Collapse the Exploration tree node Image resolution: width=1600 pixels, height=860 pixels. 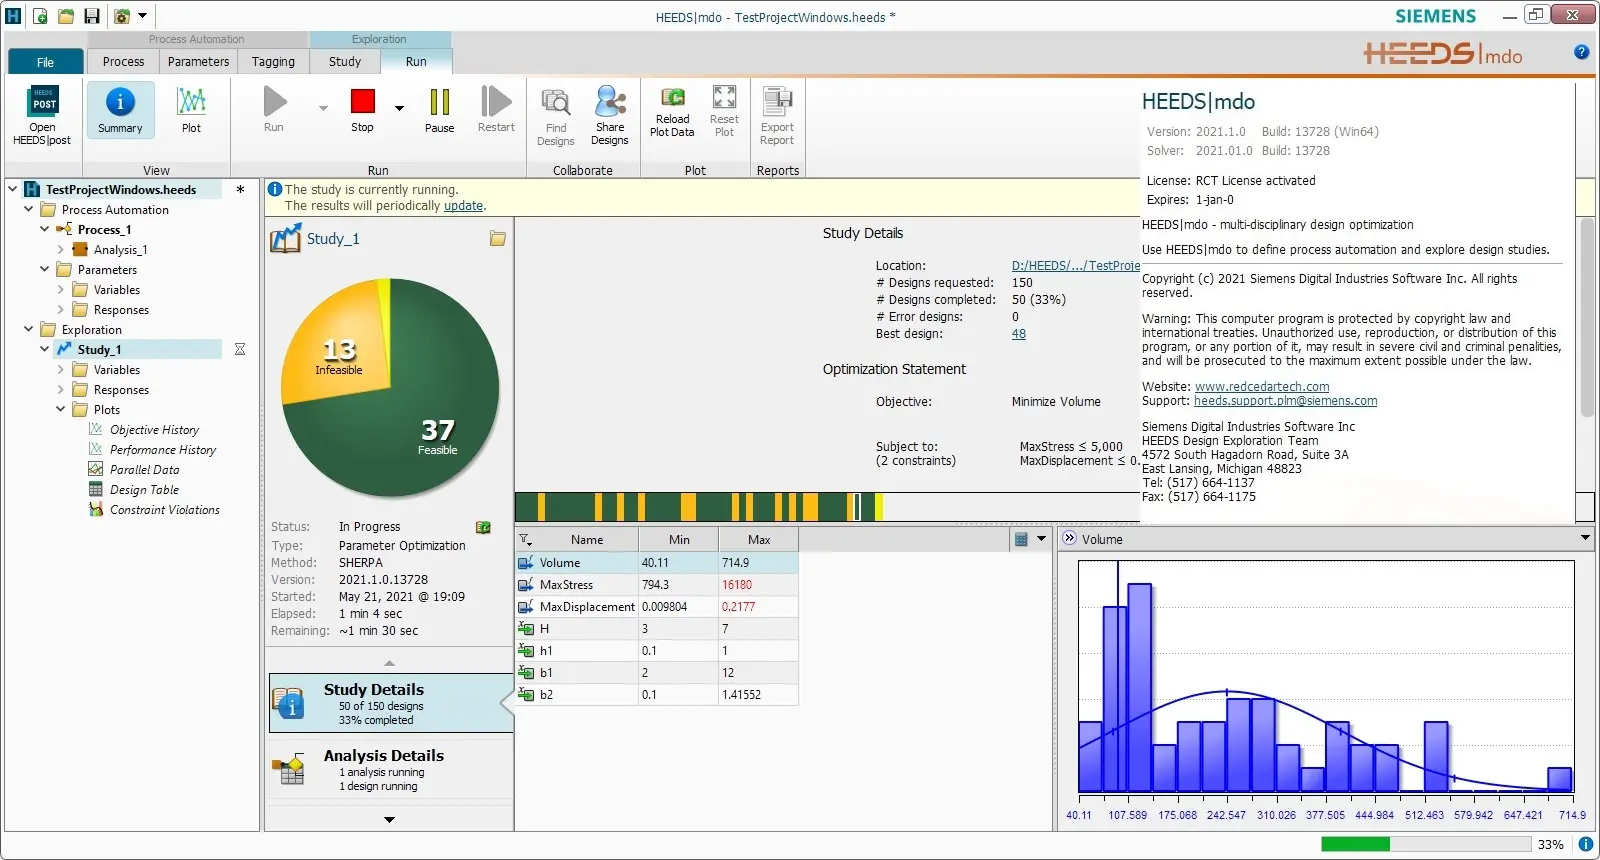[x=28, y=329]
